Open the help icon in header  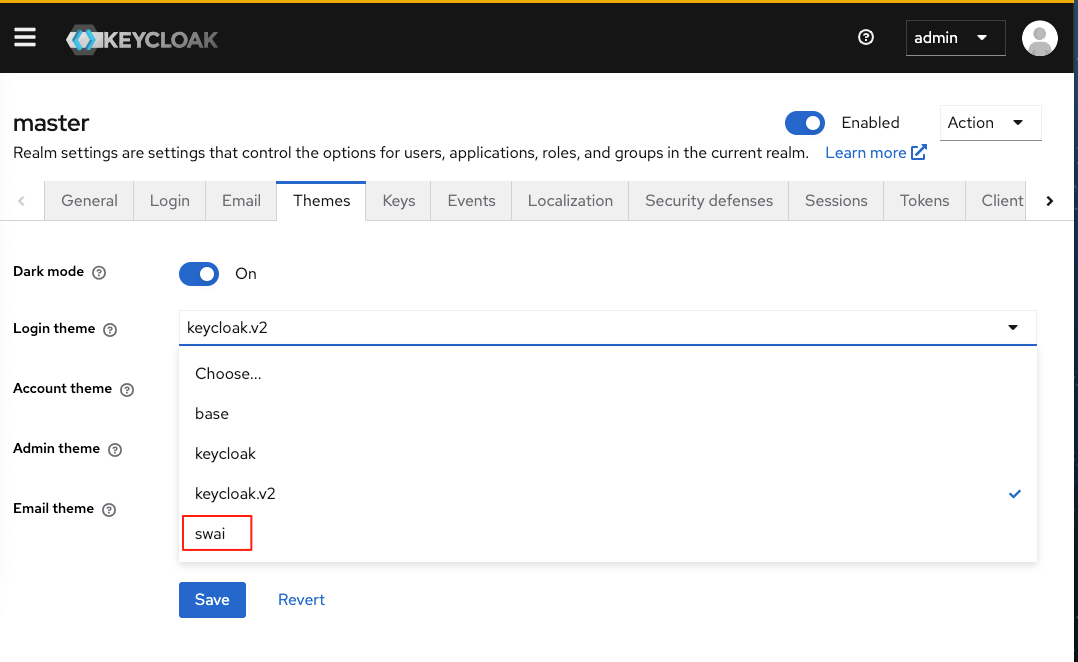click(866, 38)
